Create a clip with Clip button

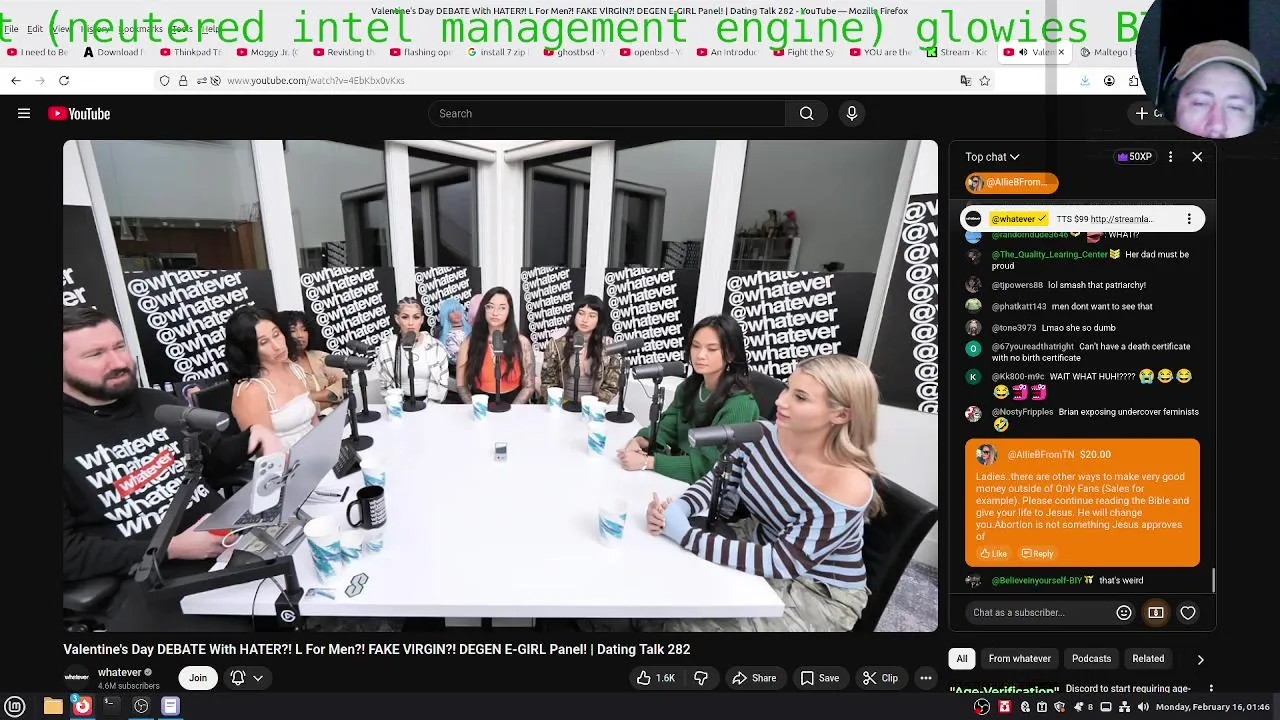[880, 678]
